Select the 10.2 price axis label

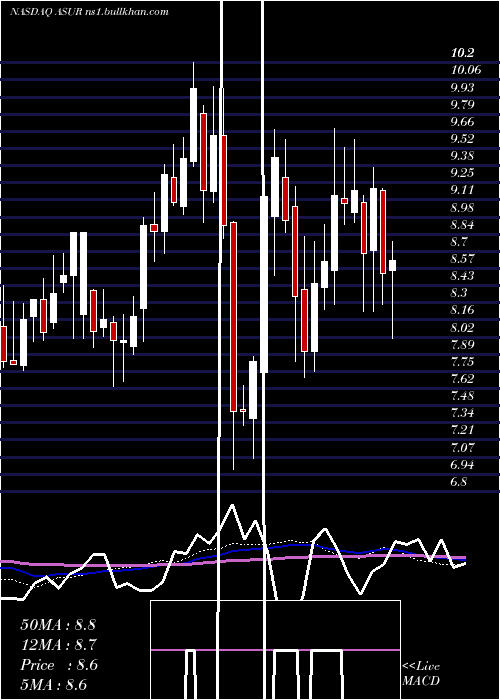tap(462, 54)
